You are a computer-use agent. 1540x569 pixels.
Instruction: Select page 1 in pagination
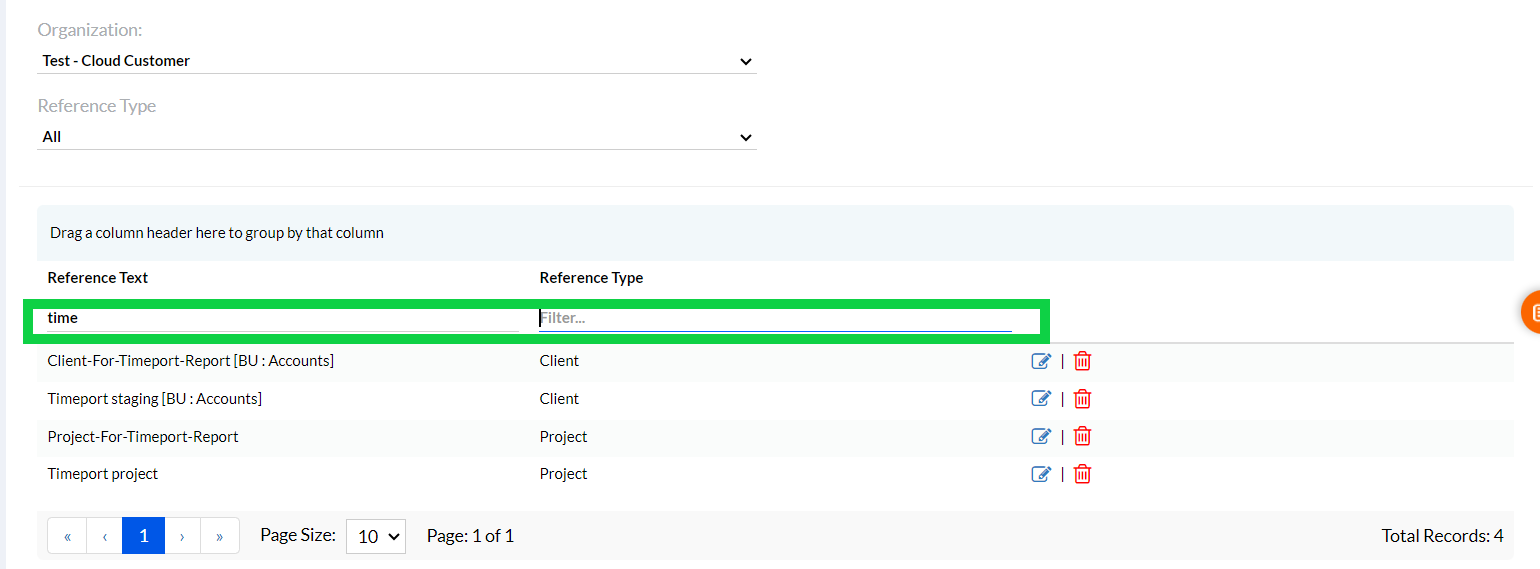(x=143, y=536)
